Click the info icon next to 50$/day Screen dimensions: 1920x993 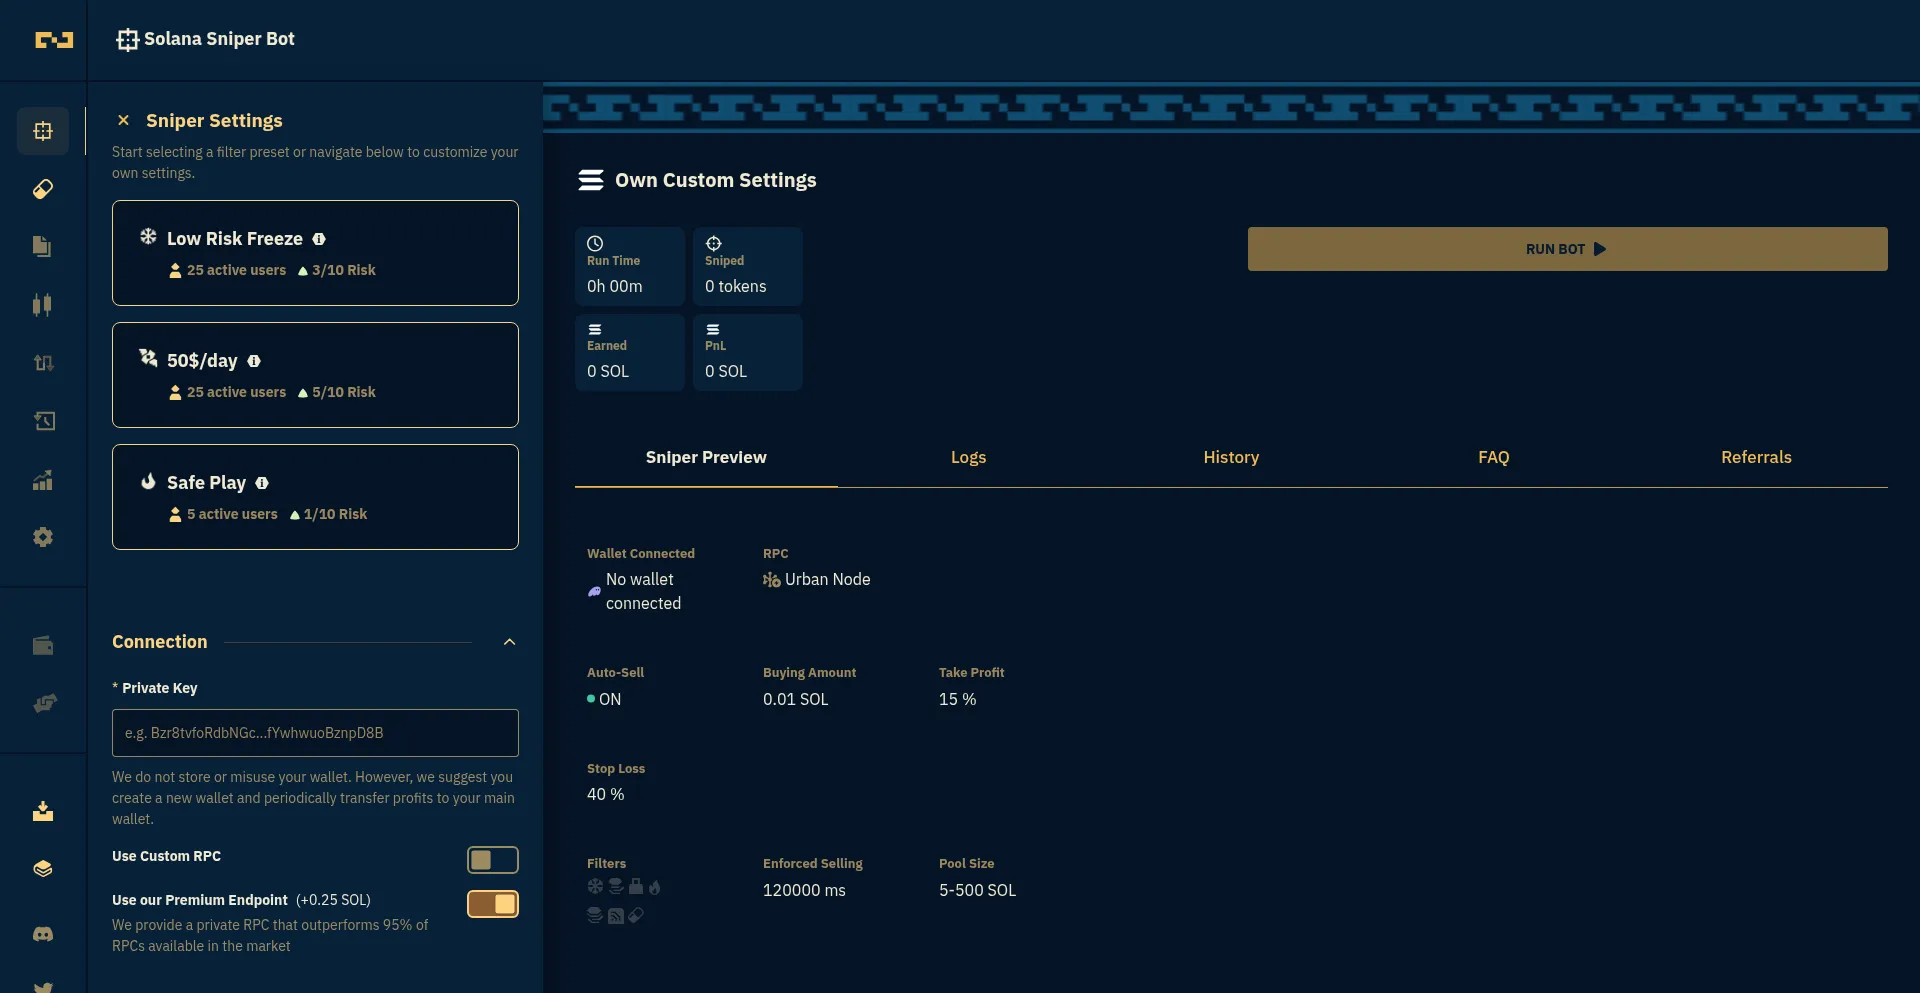(x=254, y=361)
